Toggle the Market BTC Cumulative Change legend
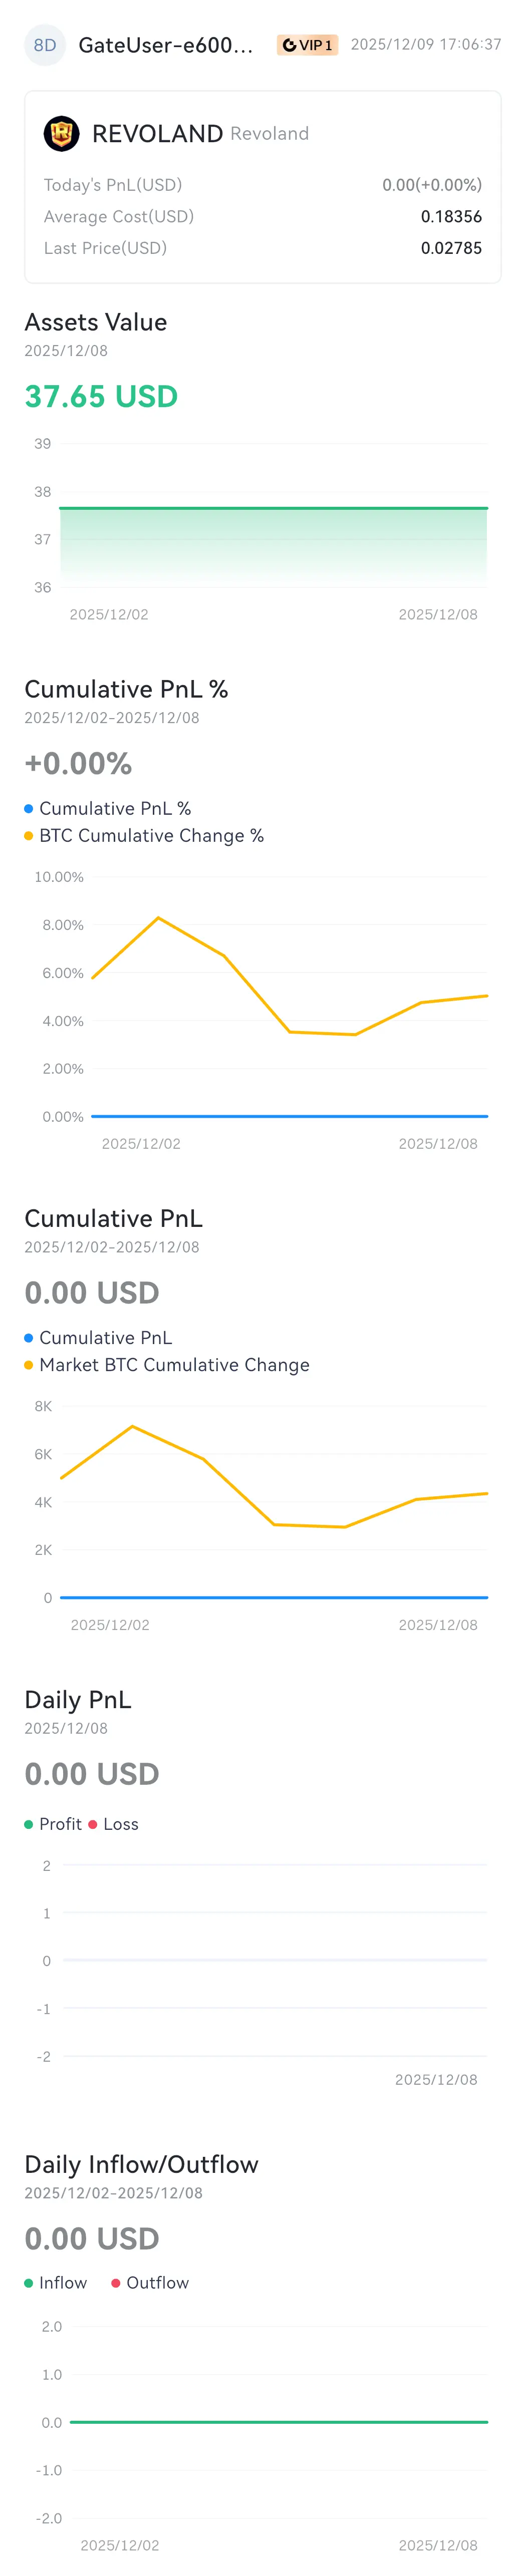Image resolution: width=526 pixels, height=2576 pixels. point(167,1364)
